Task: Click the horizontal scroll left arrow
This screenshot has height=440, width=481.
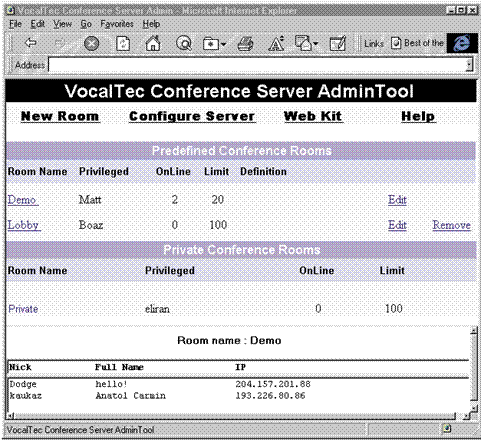Action: (x=11, y=416)
